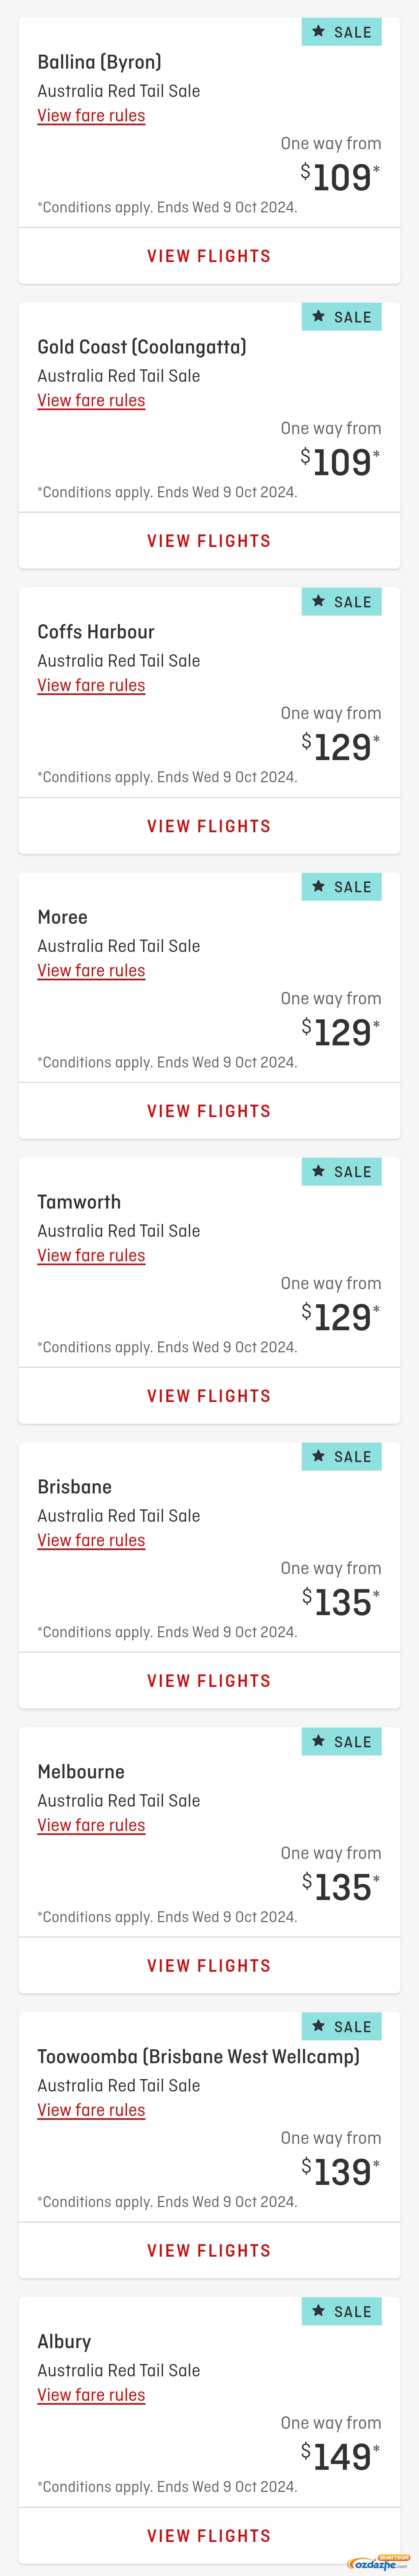The image size is (419, 2576).
Task: Click the SALE star icon on Ballina card
Action: pos(318,32)
